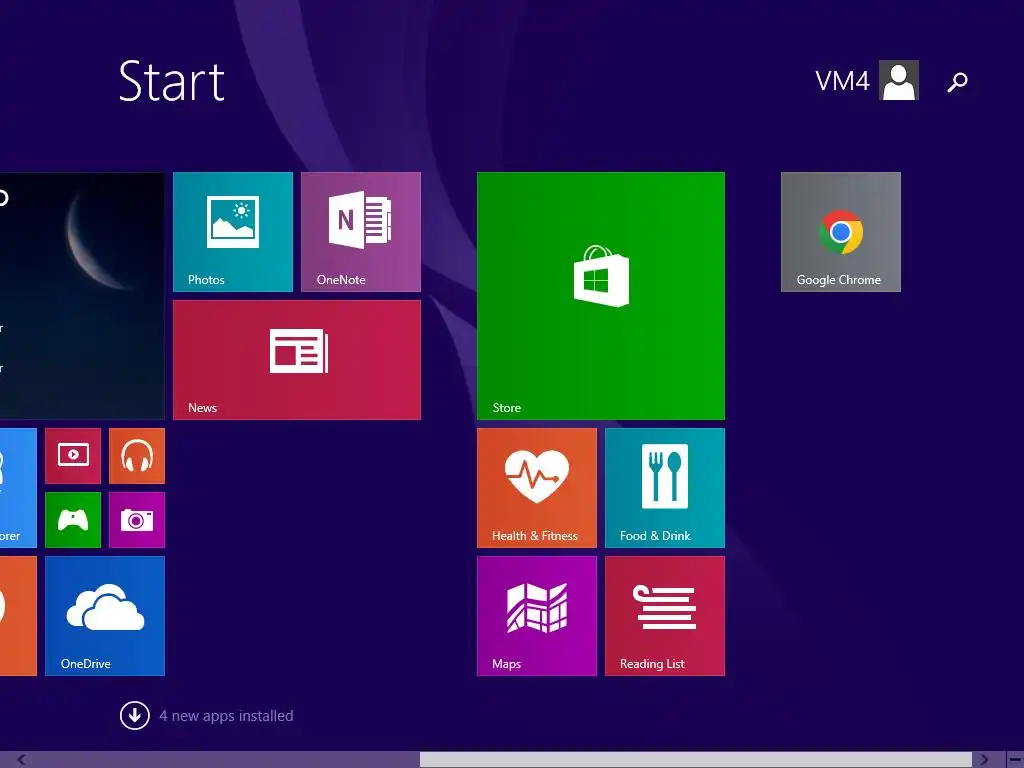
Task: Click the horizontal scrollbar thumb
Action: point(696,760)
